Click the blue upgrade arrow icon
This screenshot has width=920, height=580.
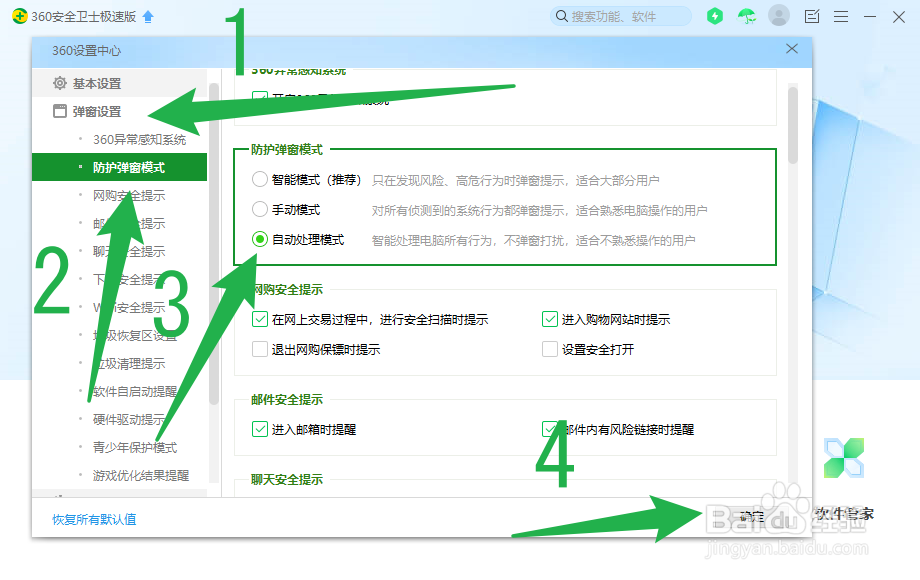point(148,16)
